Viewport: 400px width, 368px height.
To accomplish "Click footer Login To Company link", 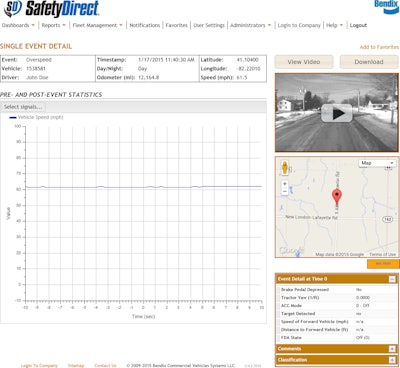I will [x=39, y=366].
